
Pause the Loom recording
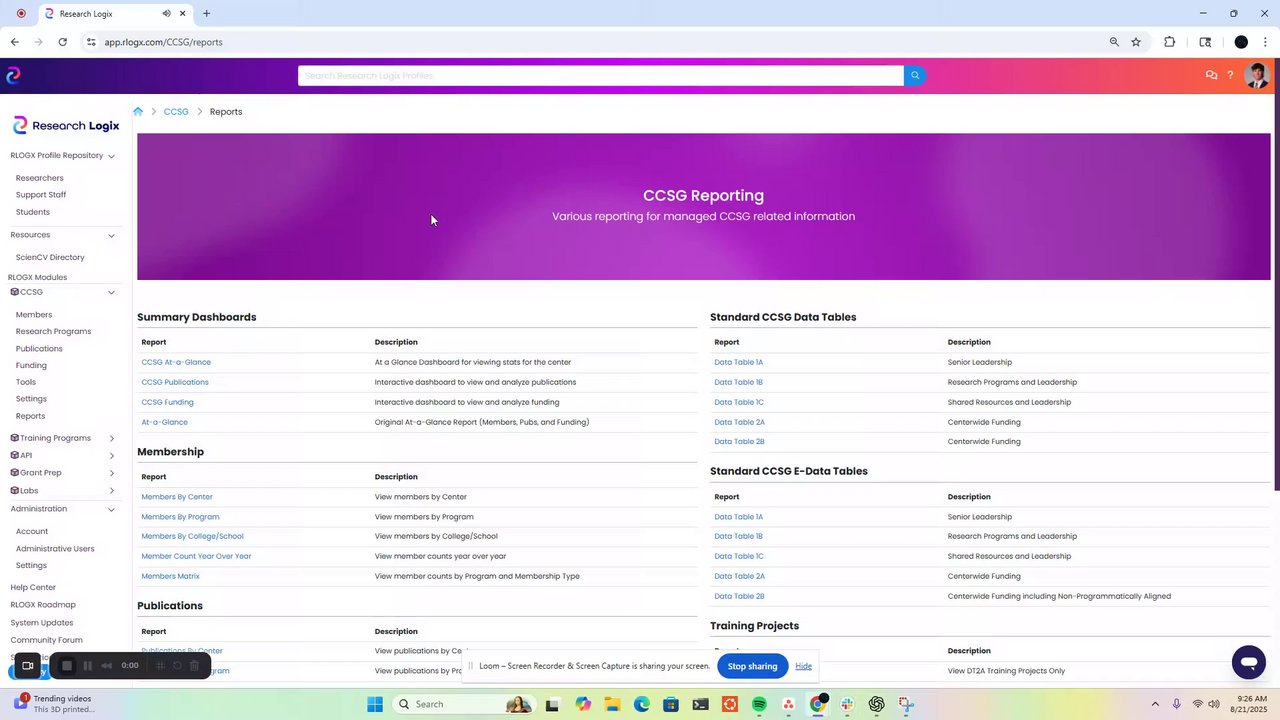(88, 666)
